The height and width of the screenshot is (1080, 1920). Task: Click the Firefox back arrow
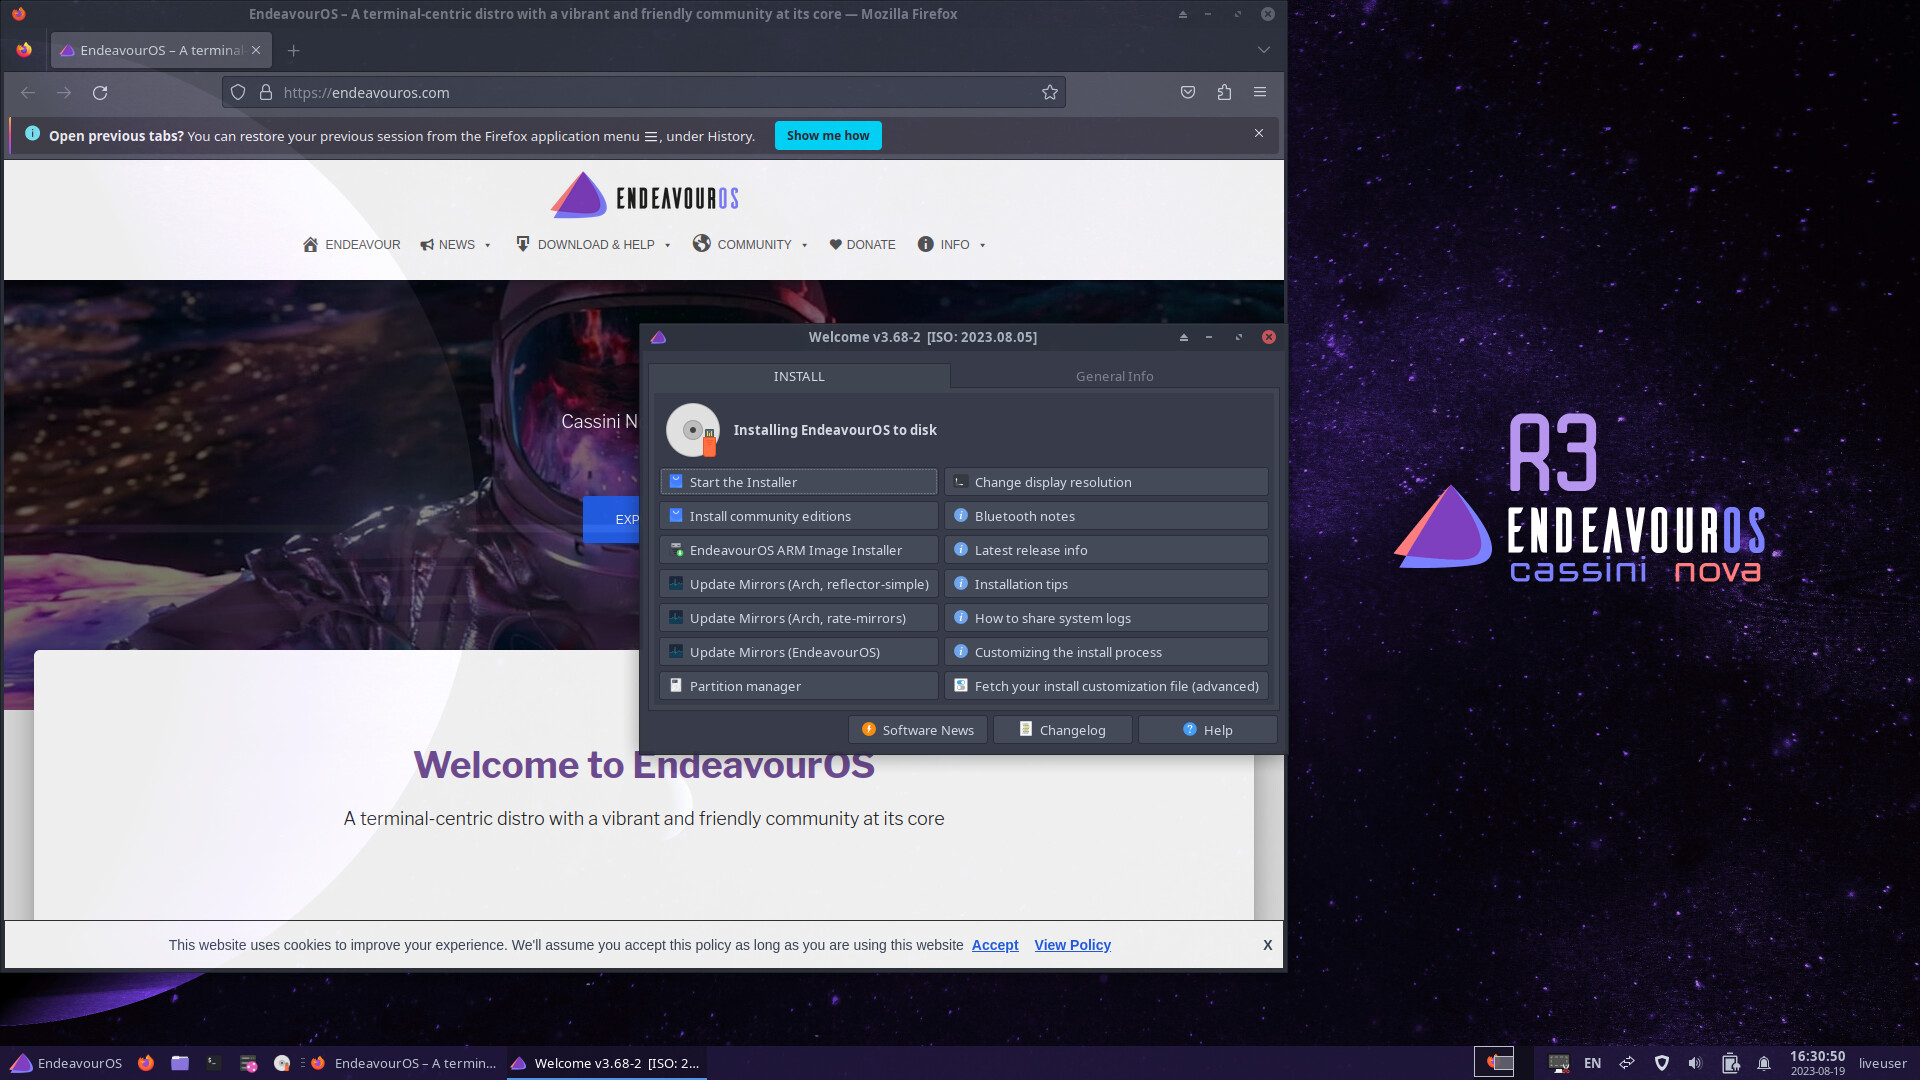28,93
